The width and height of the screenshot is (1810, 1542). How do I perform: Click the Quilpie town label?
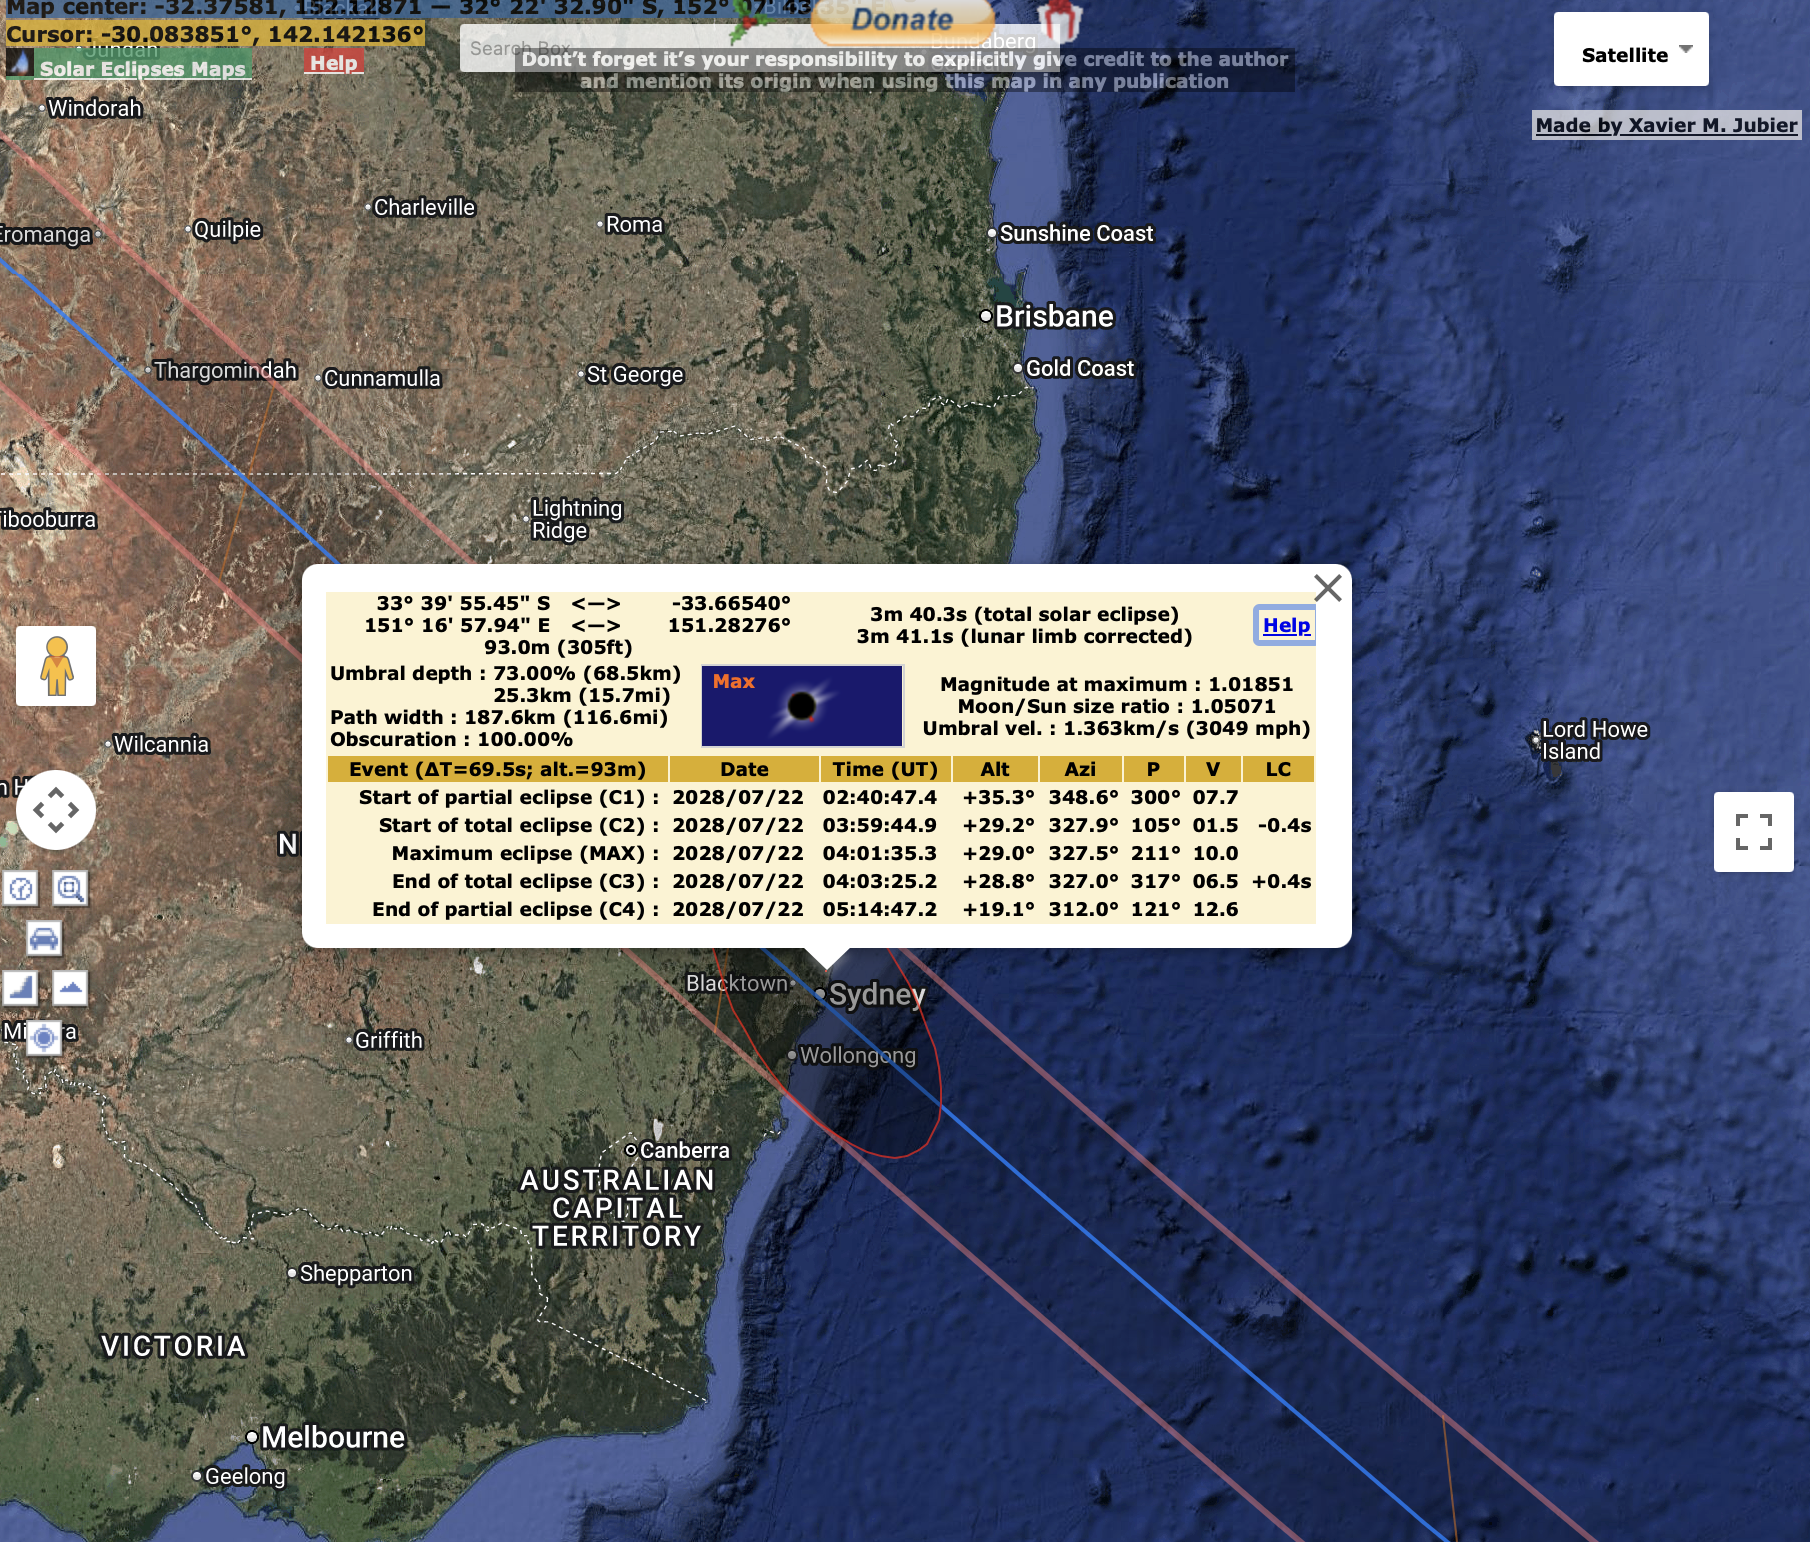click(x=227, y=230)
